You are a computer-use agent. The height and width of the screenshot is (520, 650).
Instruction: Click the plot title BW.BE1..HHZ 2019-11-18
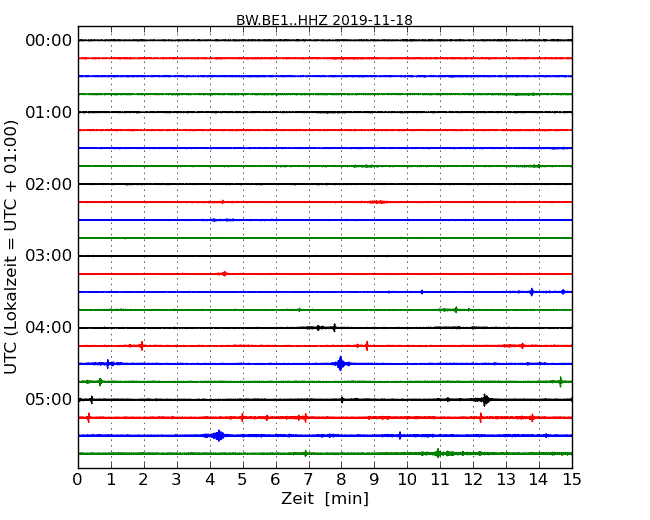324,20
